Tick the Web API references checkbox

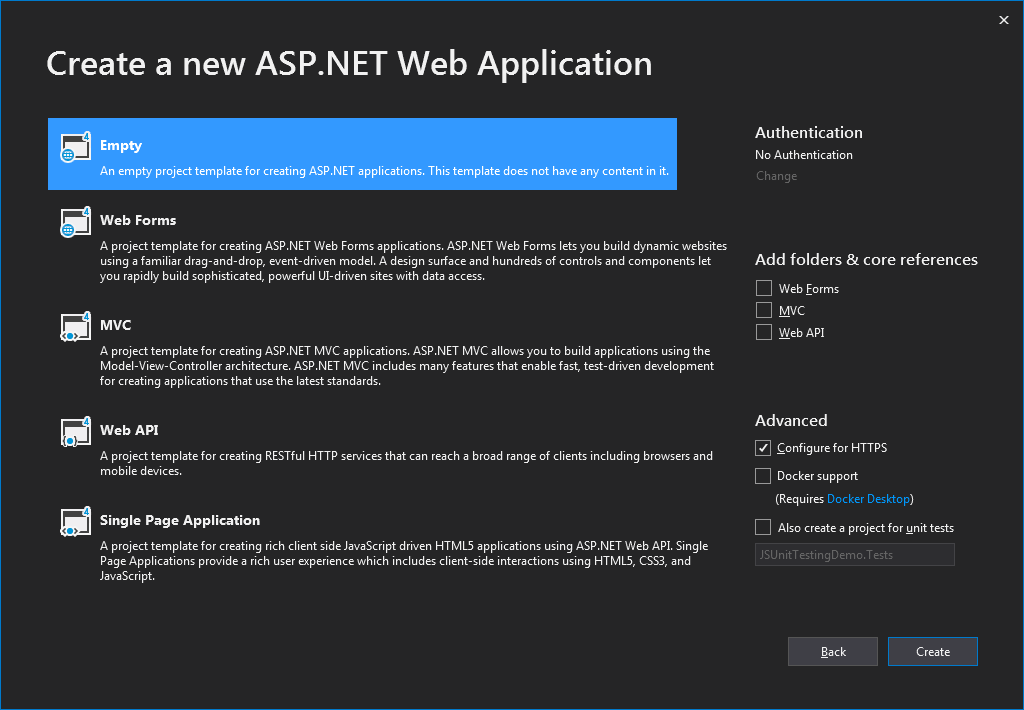click(763, 332)
